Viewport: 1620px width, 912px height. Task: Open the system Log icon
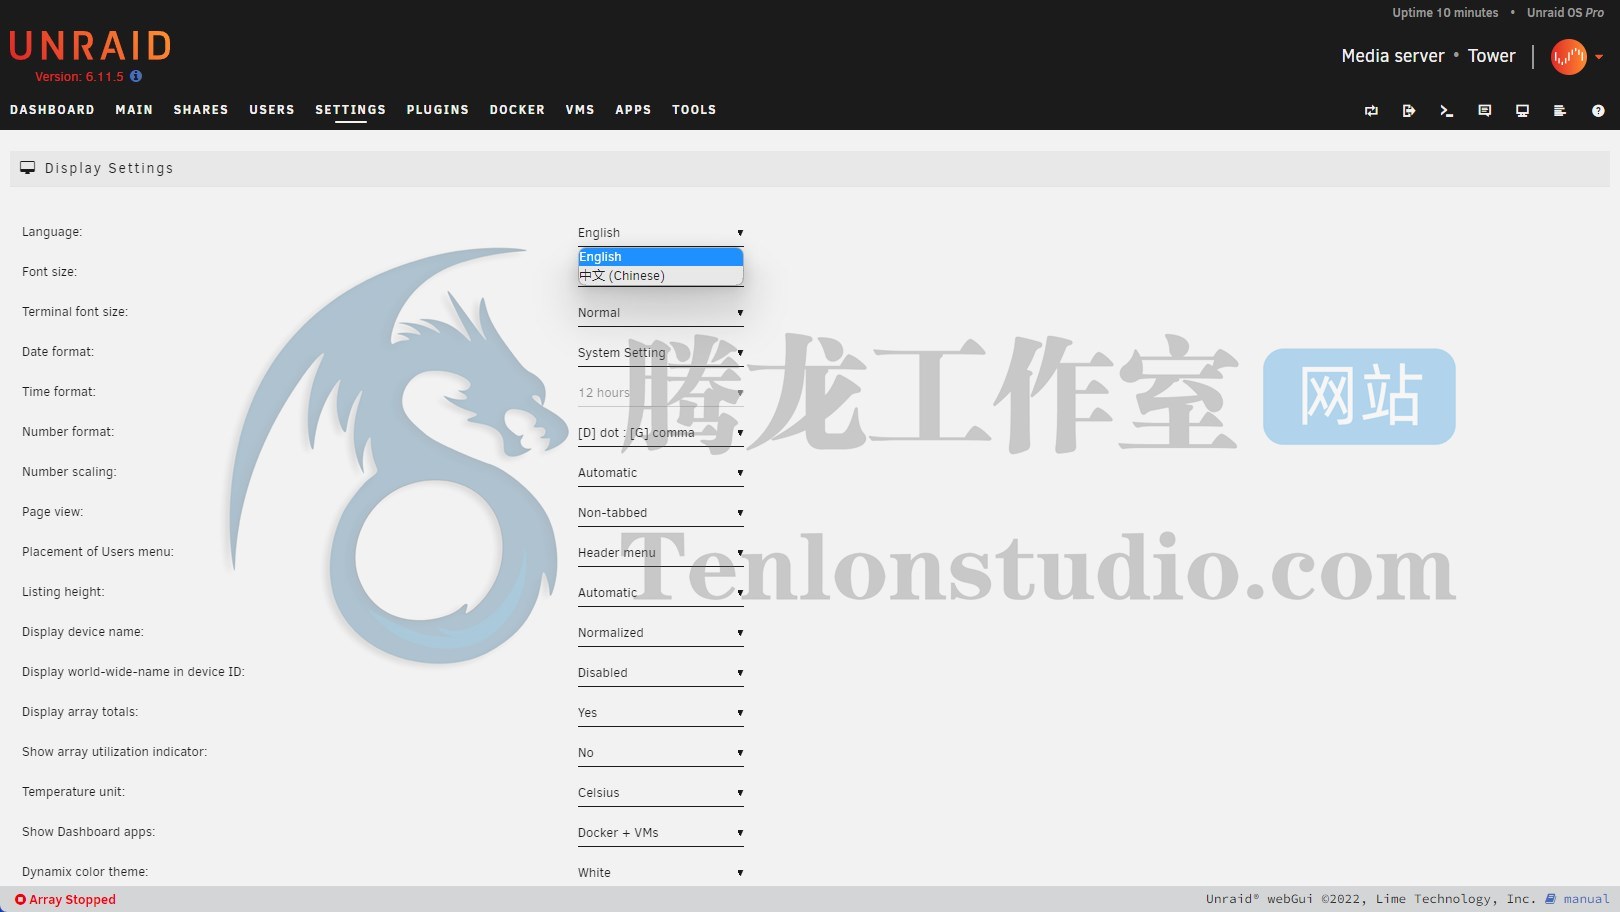(1559, 111)
